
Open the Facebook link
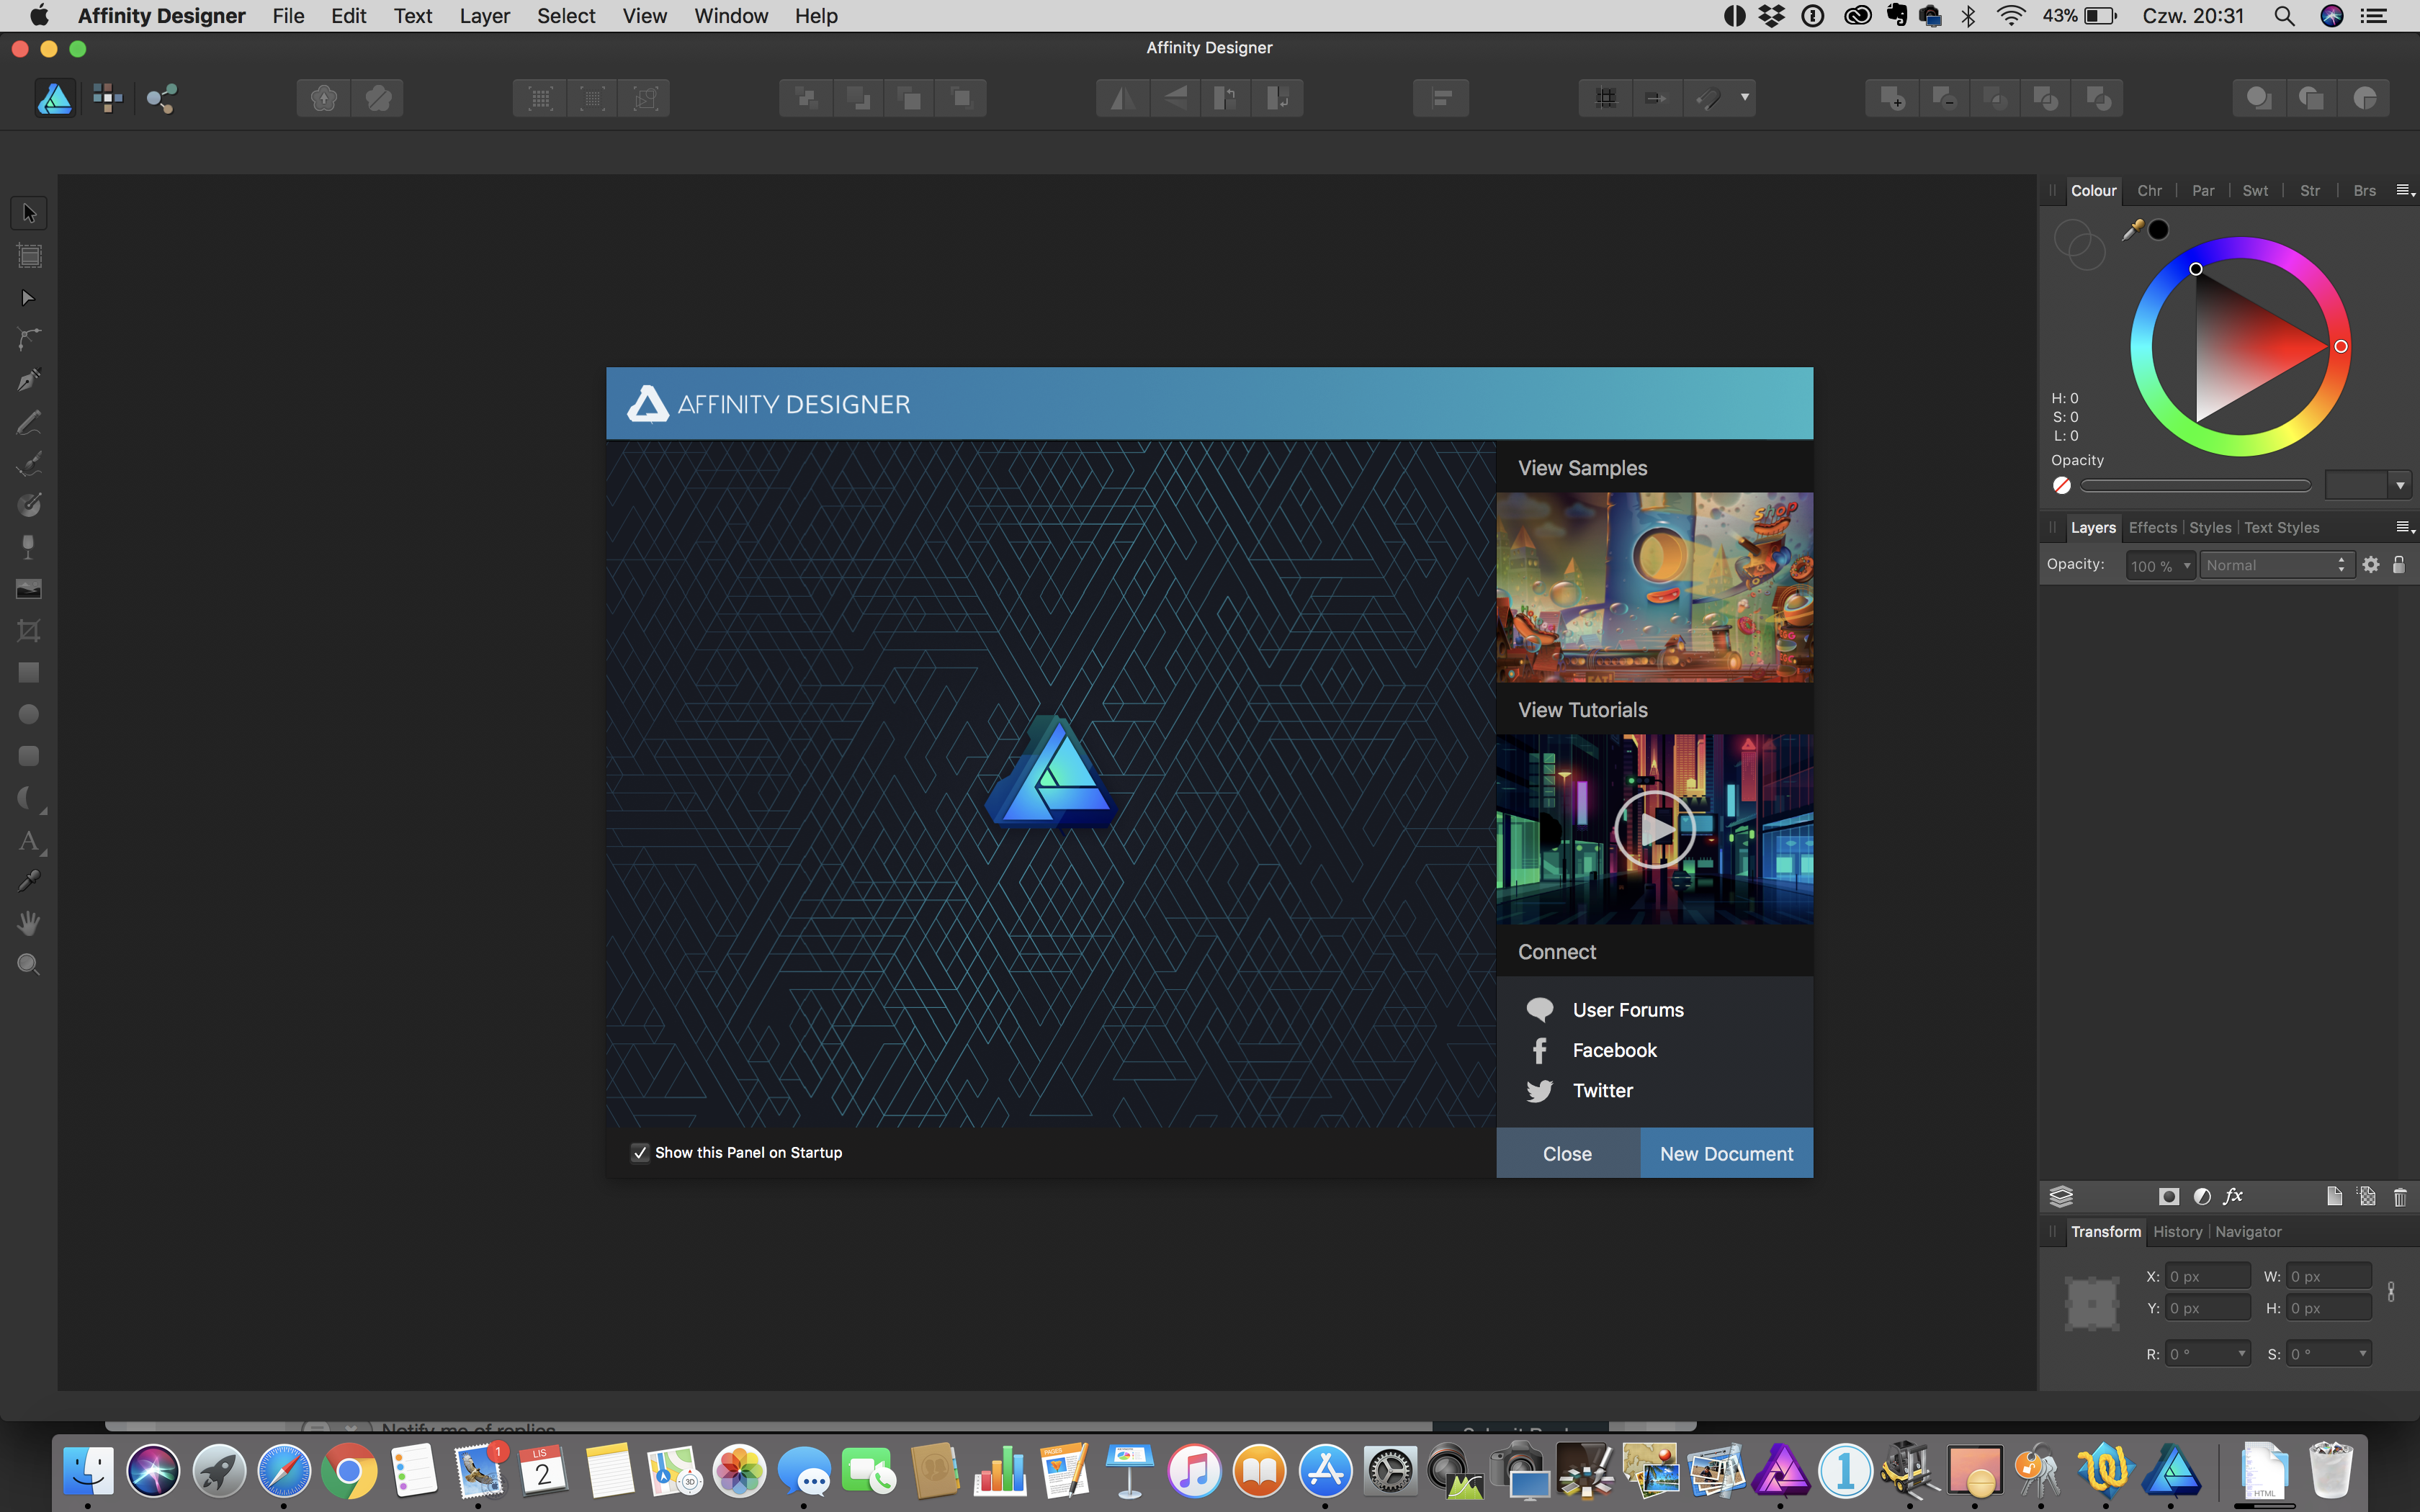click(x=1614, y=1050)
